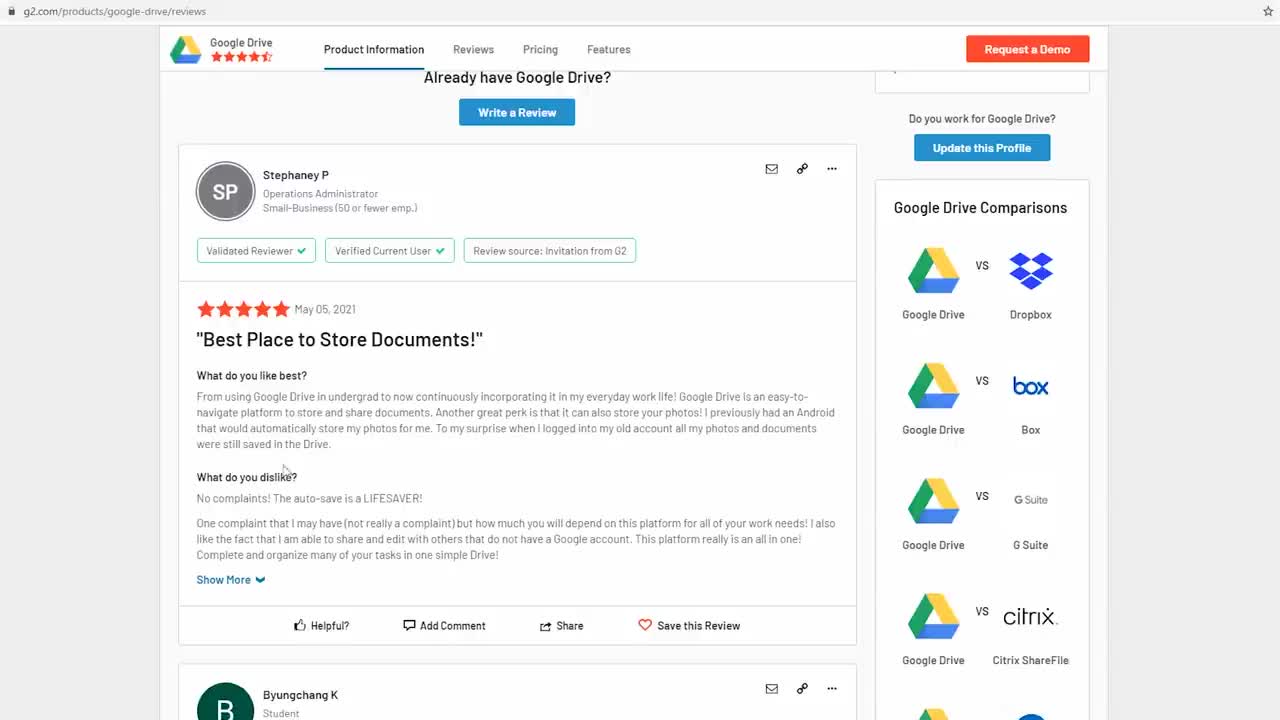The width and height of the screenshot is (1280, 720).
Task: Open reviewer name Stephaney P
Action: (296, 175)
